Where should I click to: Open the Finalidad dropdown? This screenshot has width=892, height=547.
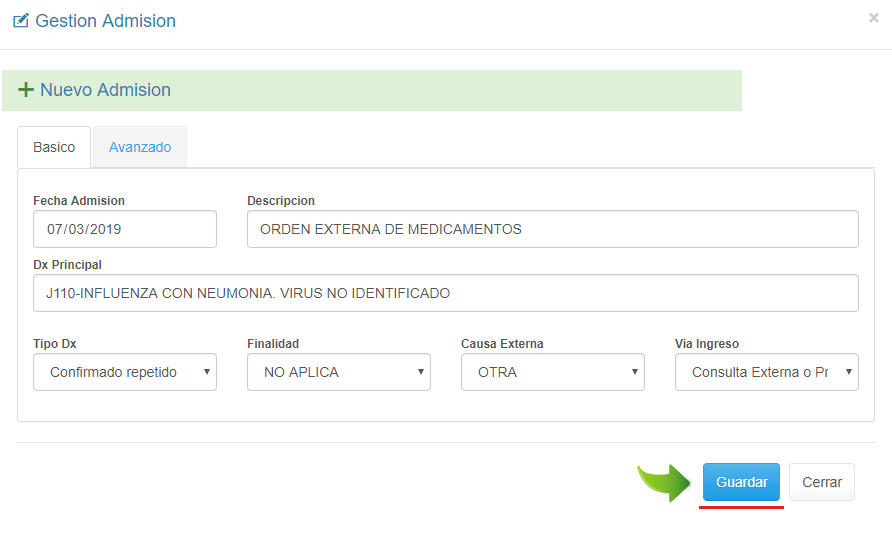(x=339, y=372)
